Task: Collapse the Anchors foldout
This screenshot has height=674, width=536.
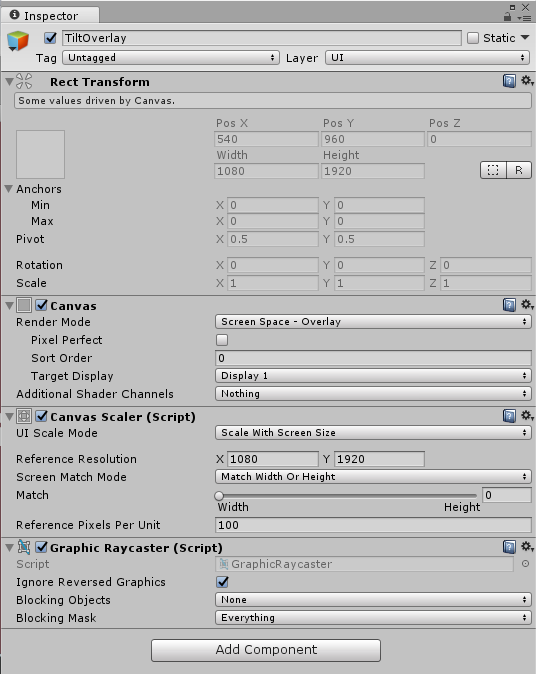Action: [x=8, y=189]
